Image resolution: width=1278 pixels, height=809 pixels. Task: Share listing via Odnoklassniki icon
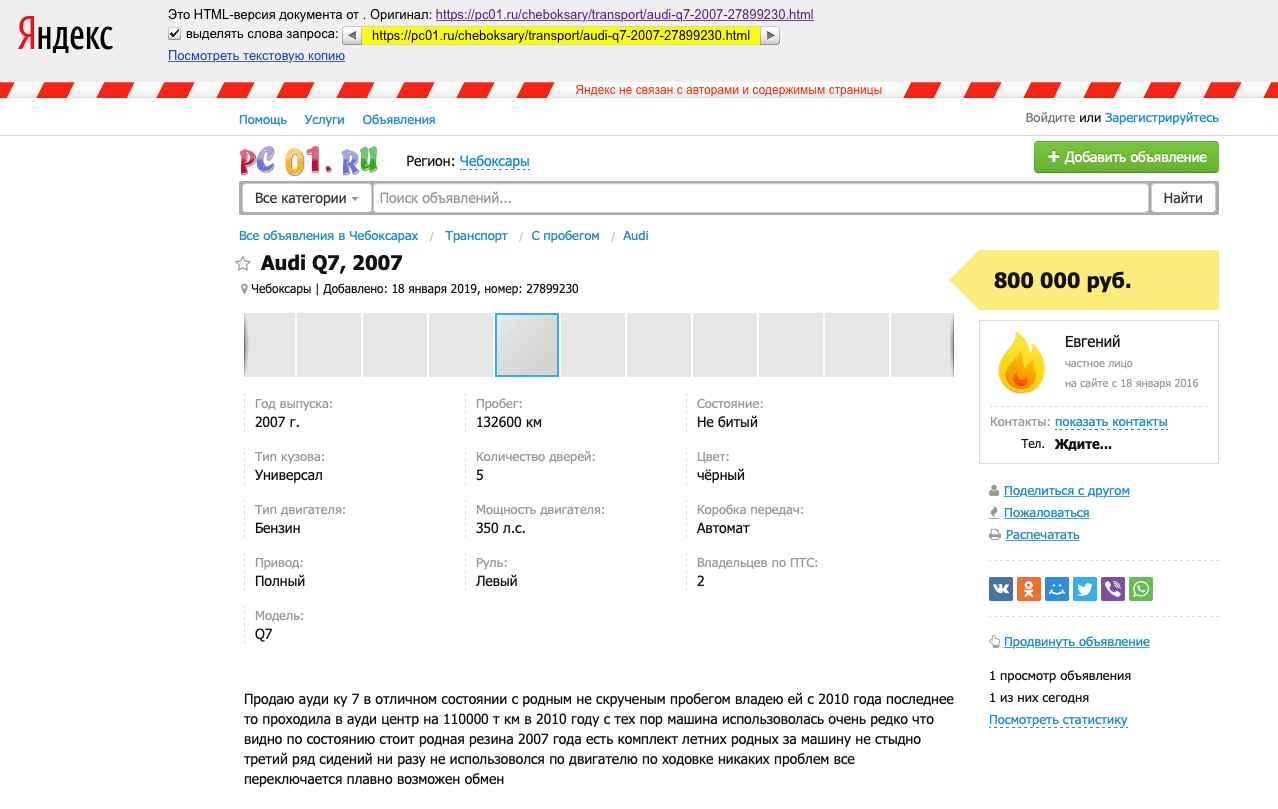(1029, 589)
